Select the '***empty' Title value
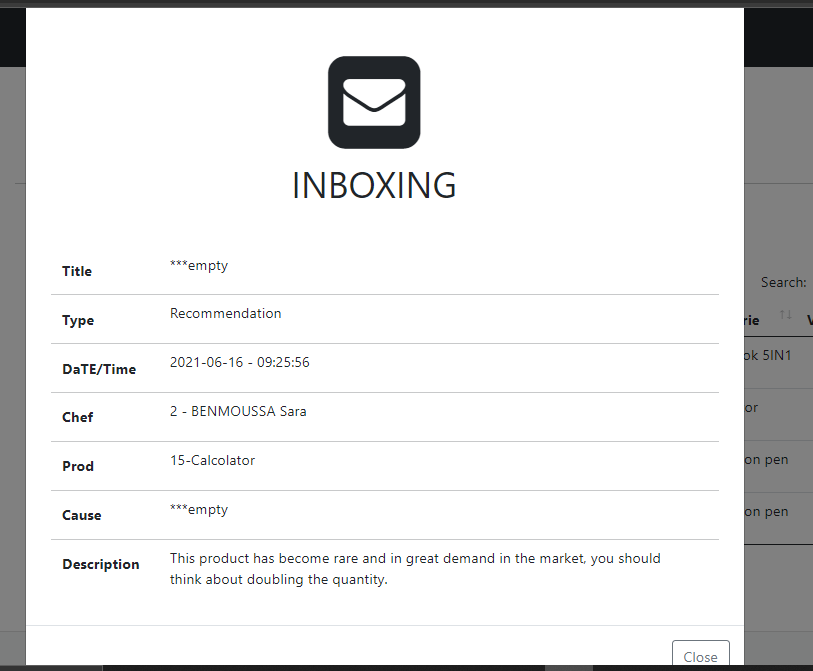 (199, 265)
